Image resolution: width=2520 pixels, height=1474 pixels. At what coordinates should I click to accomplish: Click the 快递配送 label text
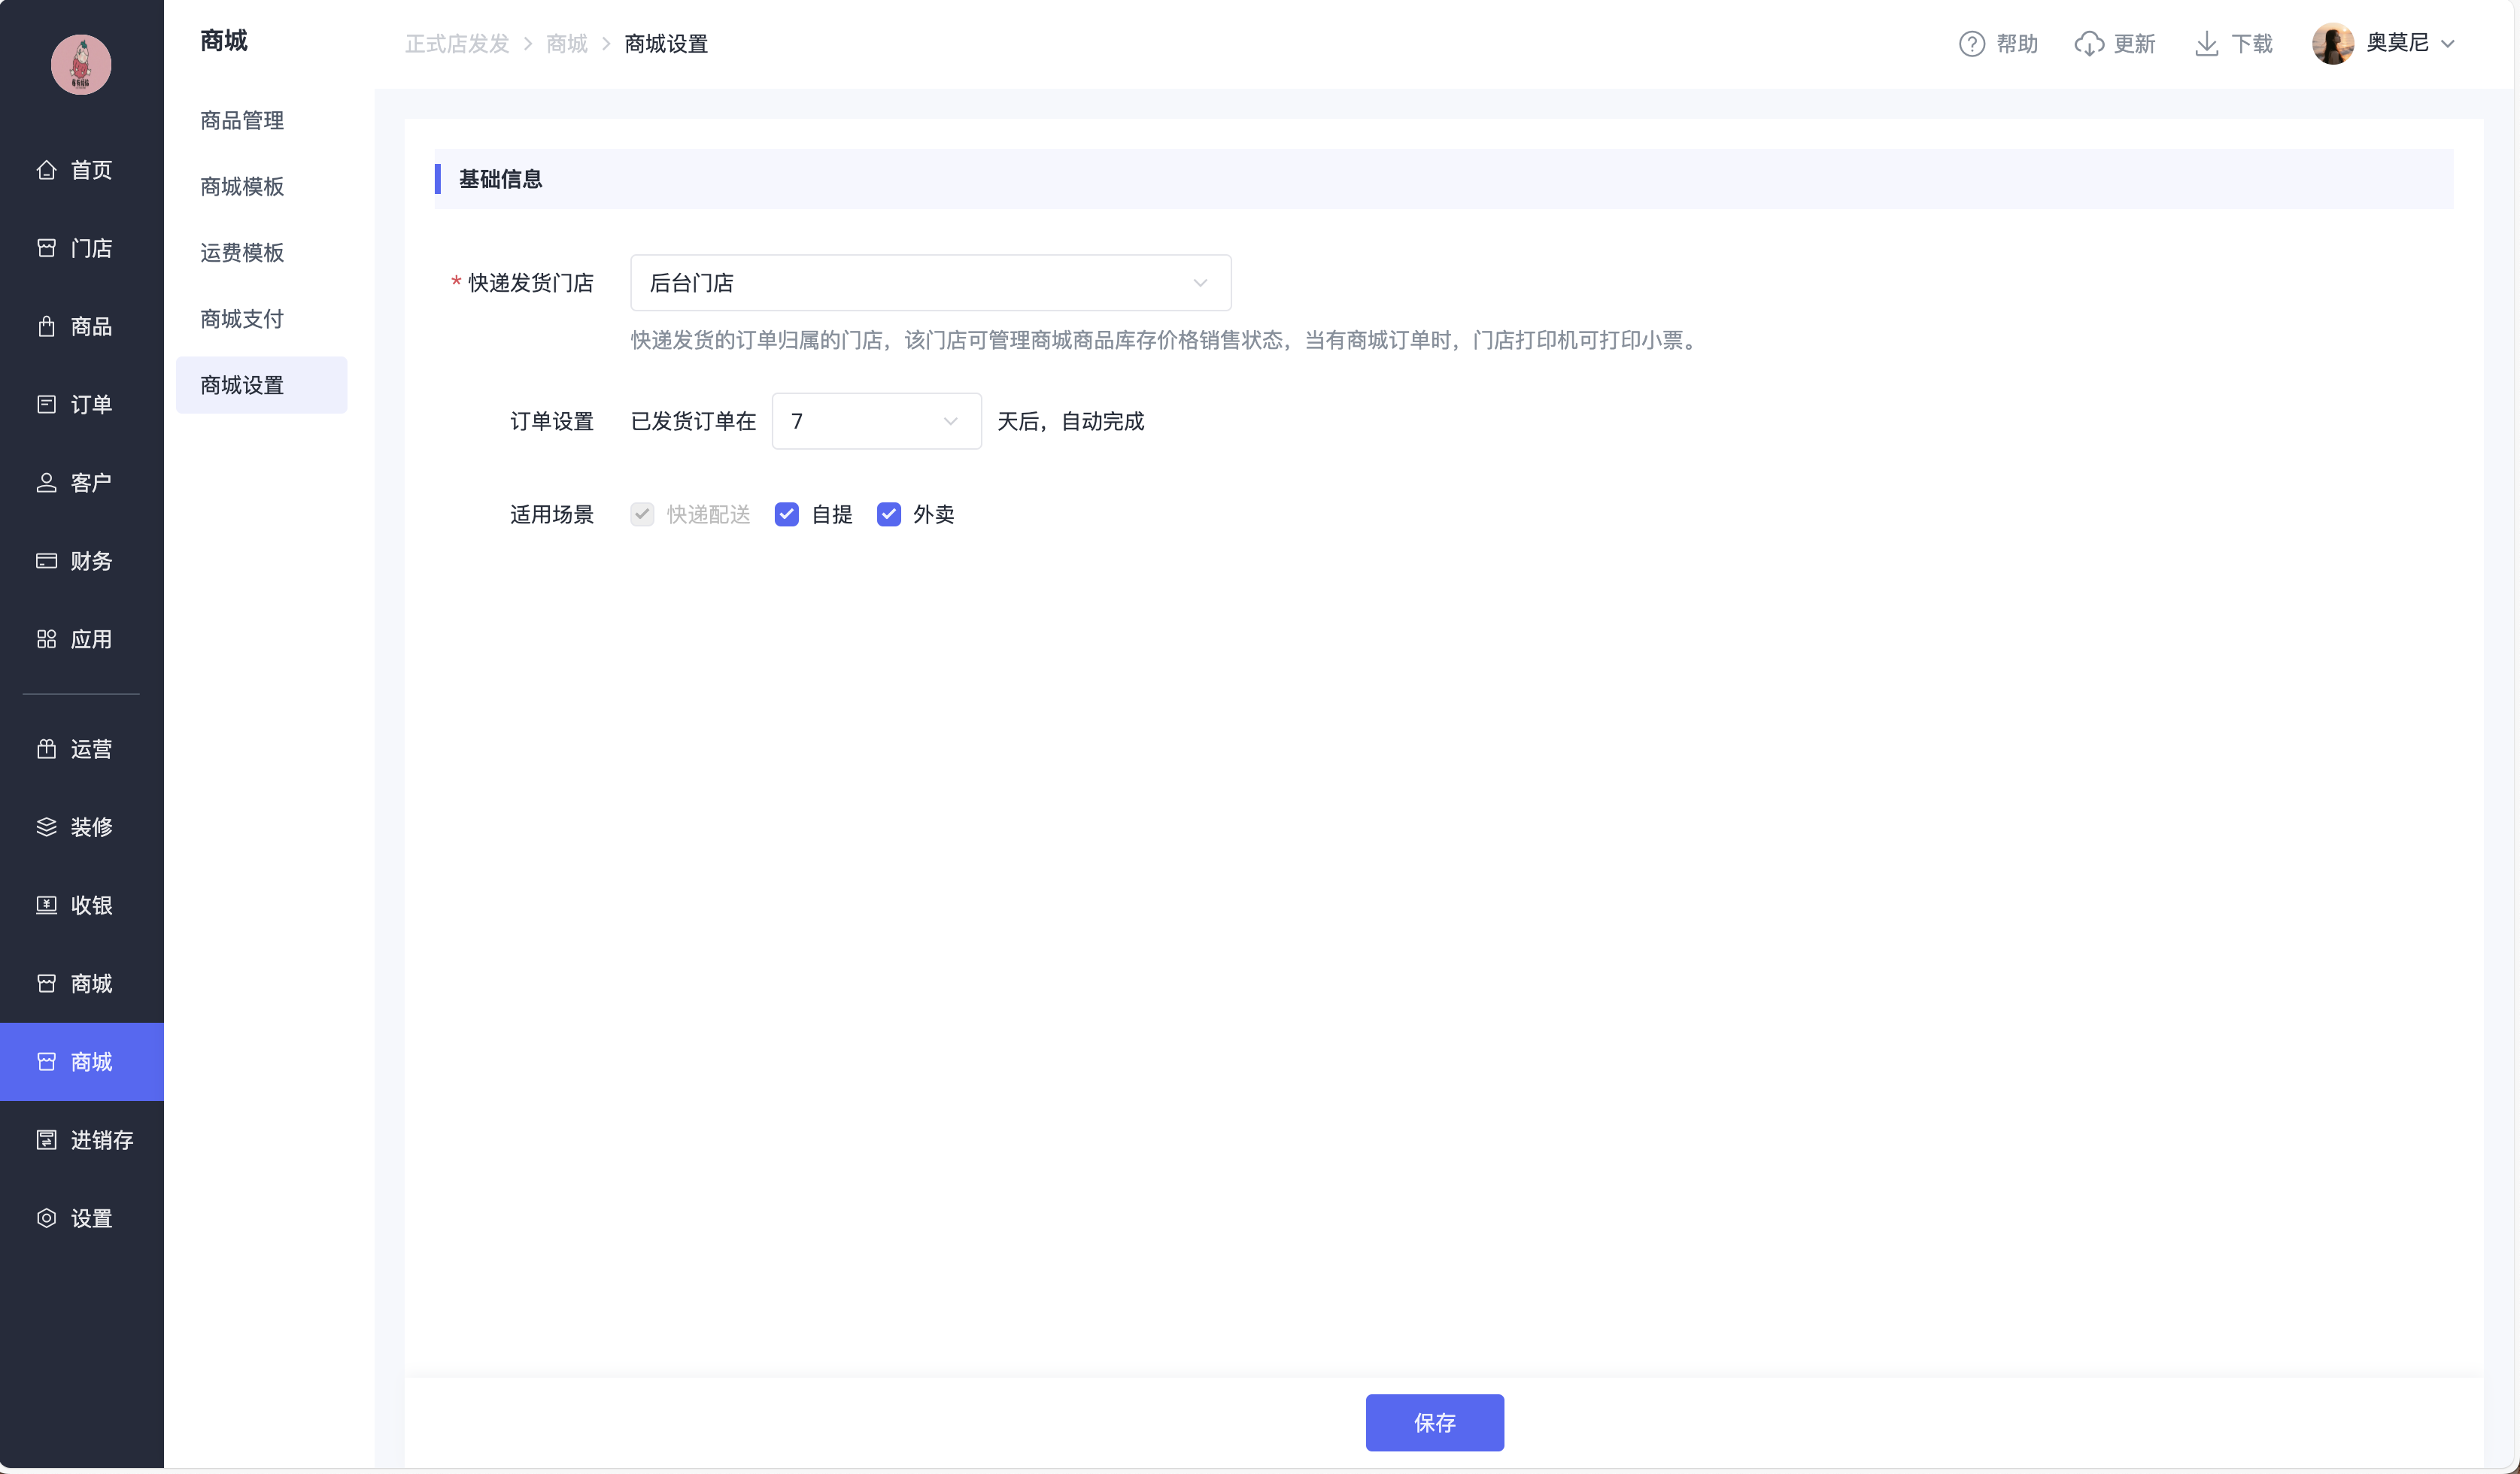[x=708, y=514]
